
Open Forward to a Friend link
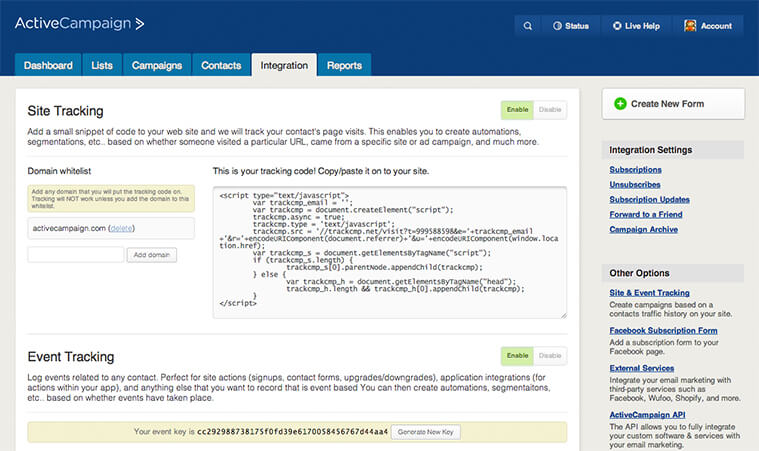coord(646,214)
